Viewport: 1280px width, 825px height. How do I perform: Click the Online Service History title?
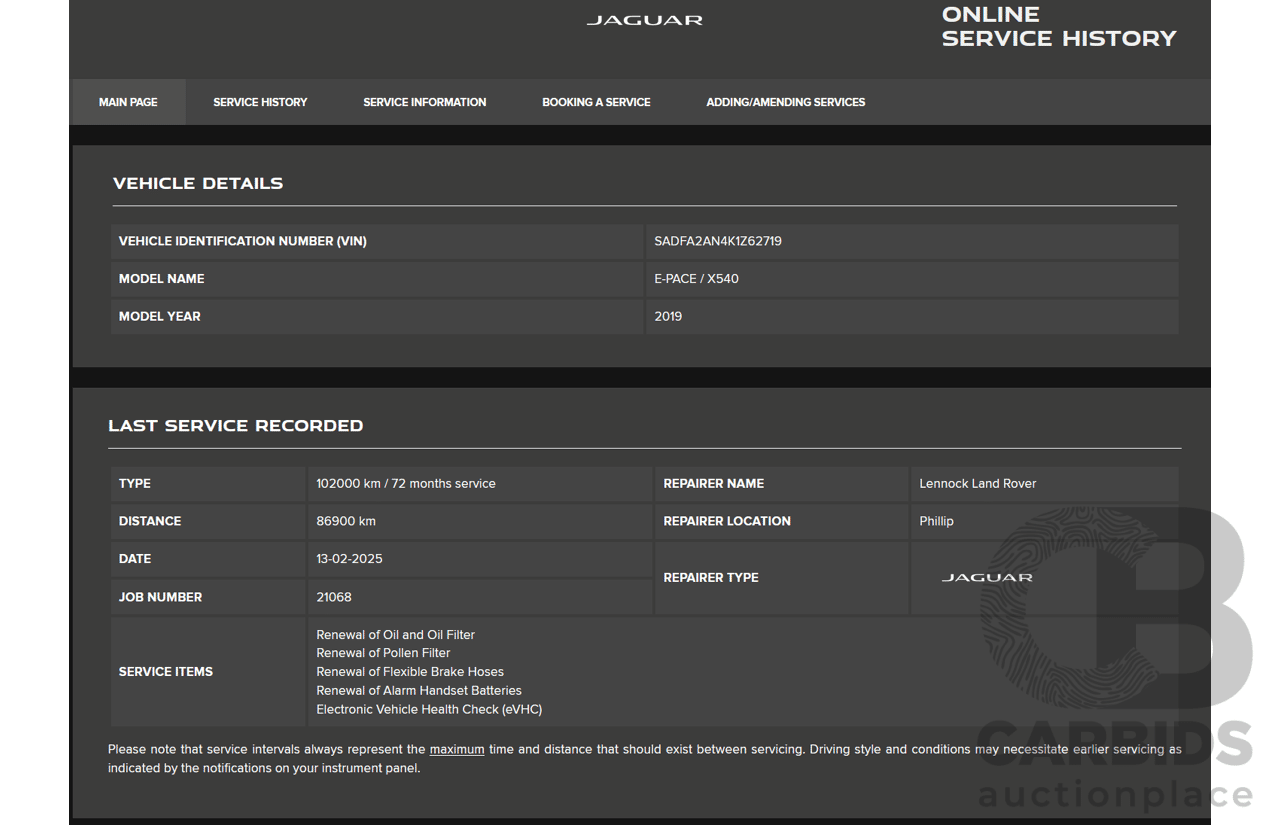[x=1058, y=27]
